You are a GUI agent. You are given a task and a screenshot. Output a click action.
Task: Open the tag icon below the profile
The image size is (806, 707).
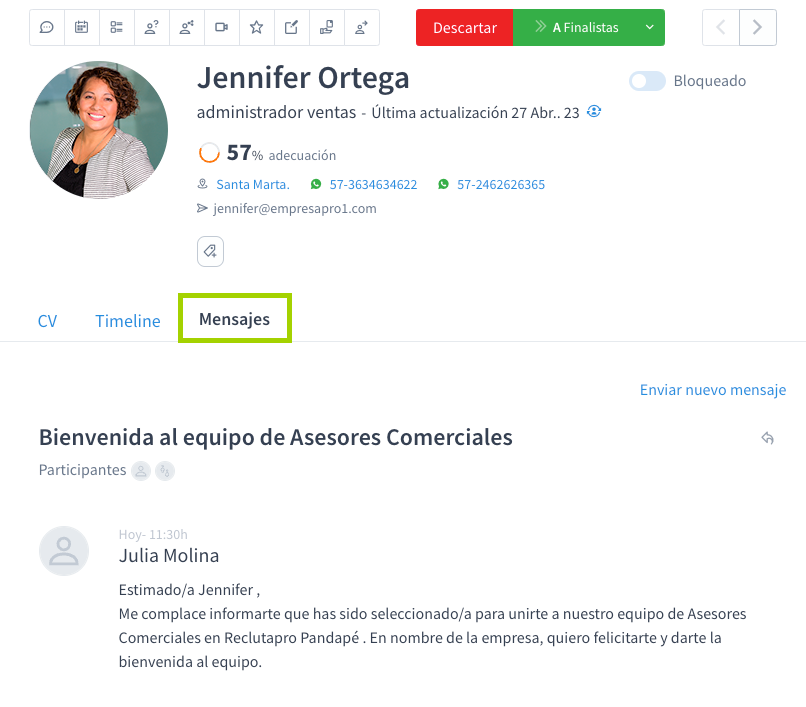pos(210,251)
